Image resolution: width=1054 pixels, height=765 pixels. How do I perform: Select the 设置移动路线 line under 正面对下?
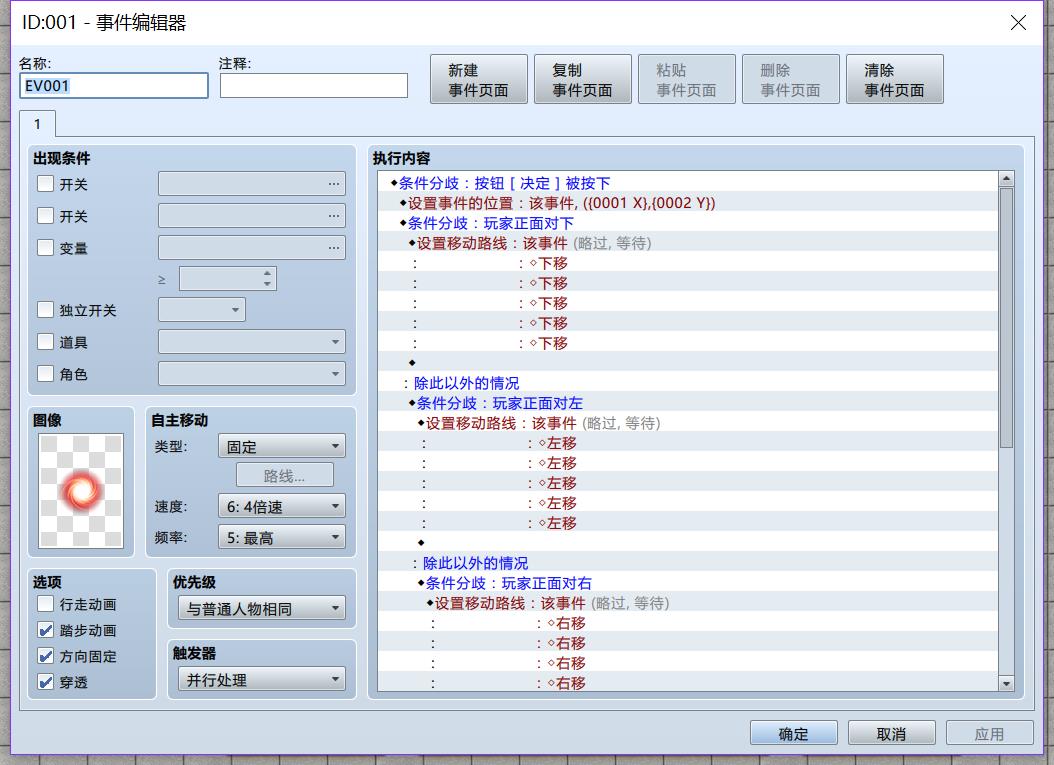point(688,243)
